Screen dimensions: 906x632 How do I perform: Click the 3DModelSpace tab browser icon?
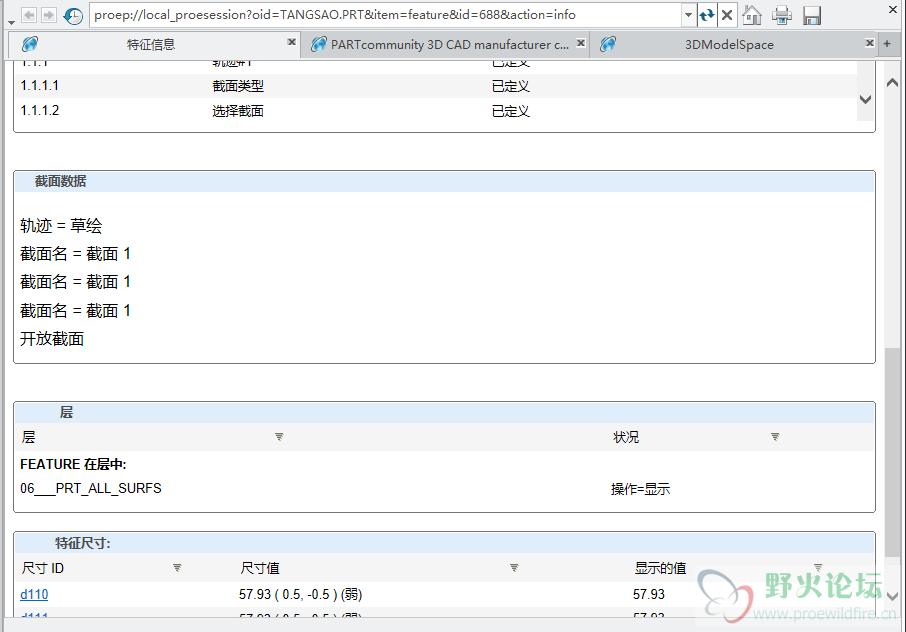608,44
